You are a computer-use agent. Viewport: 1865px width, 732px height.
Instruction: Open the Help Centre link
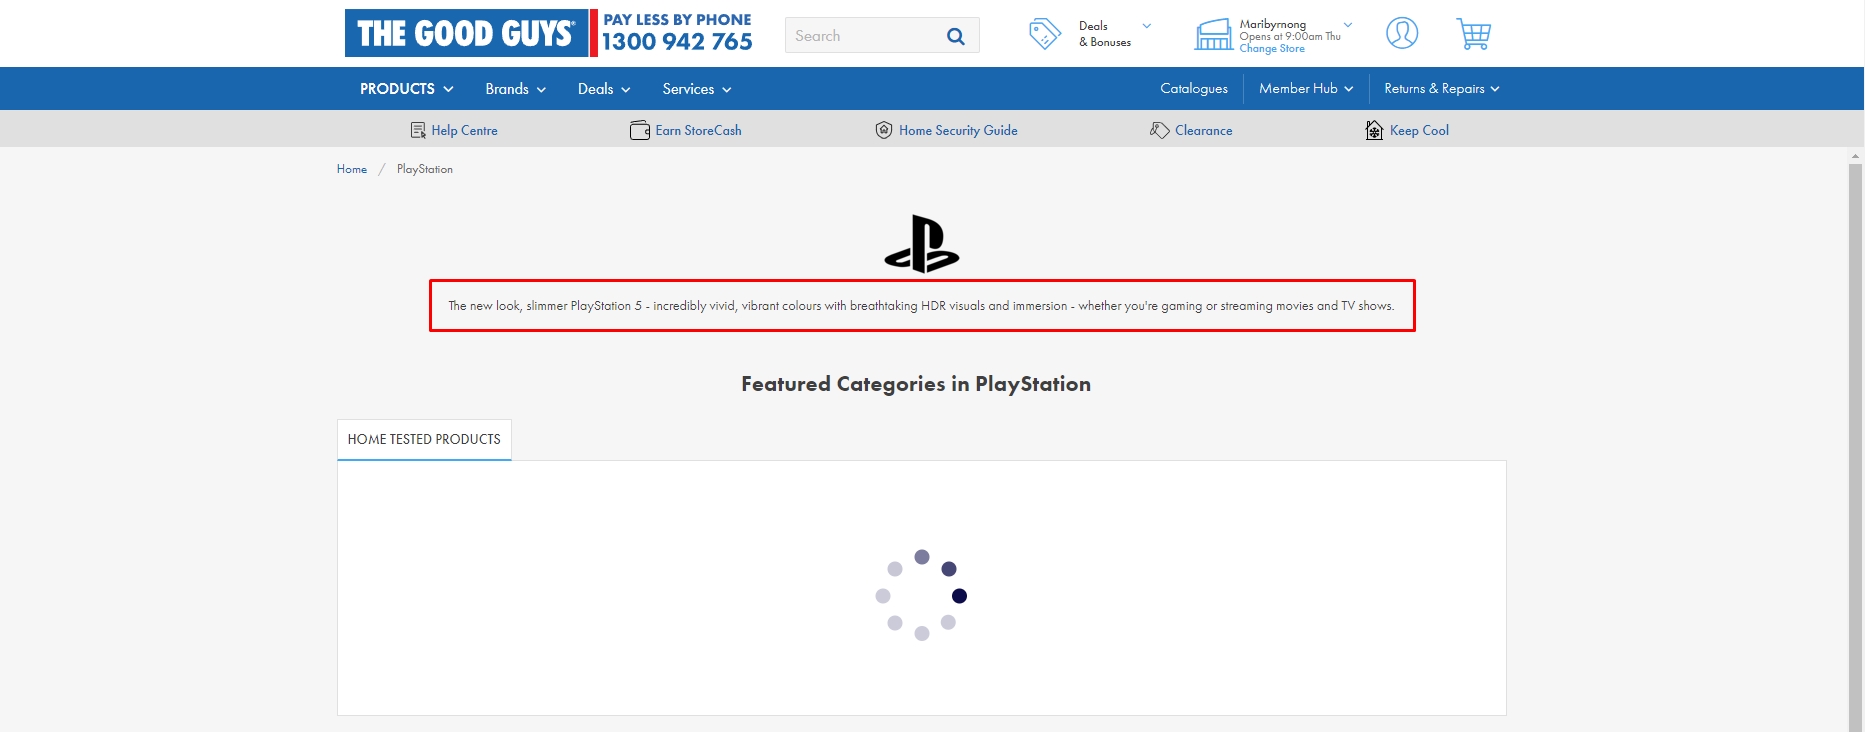pyautogui.click(x=464, y=130)
